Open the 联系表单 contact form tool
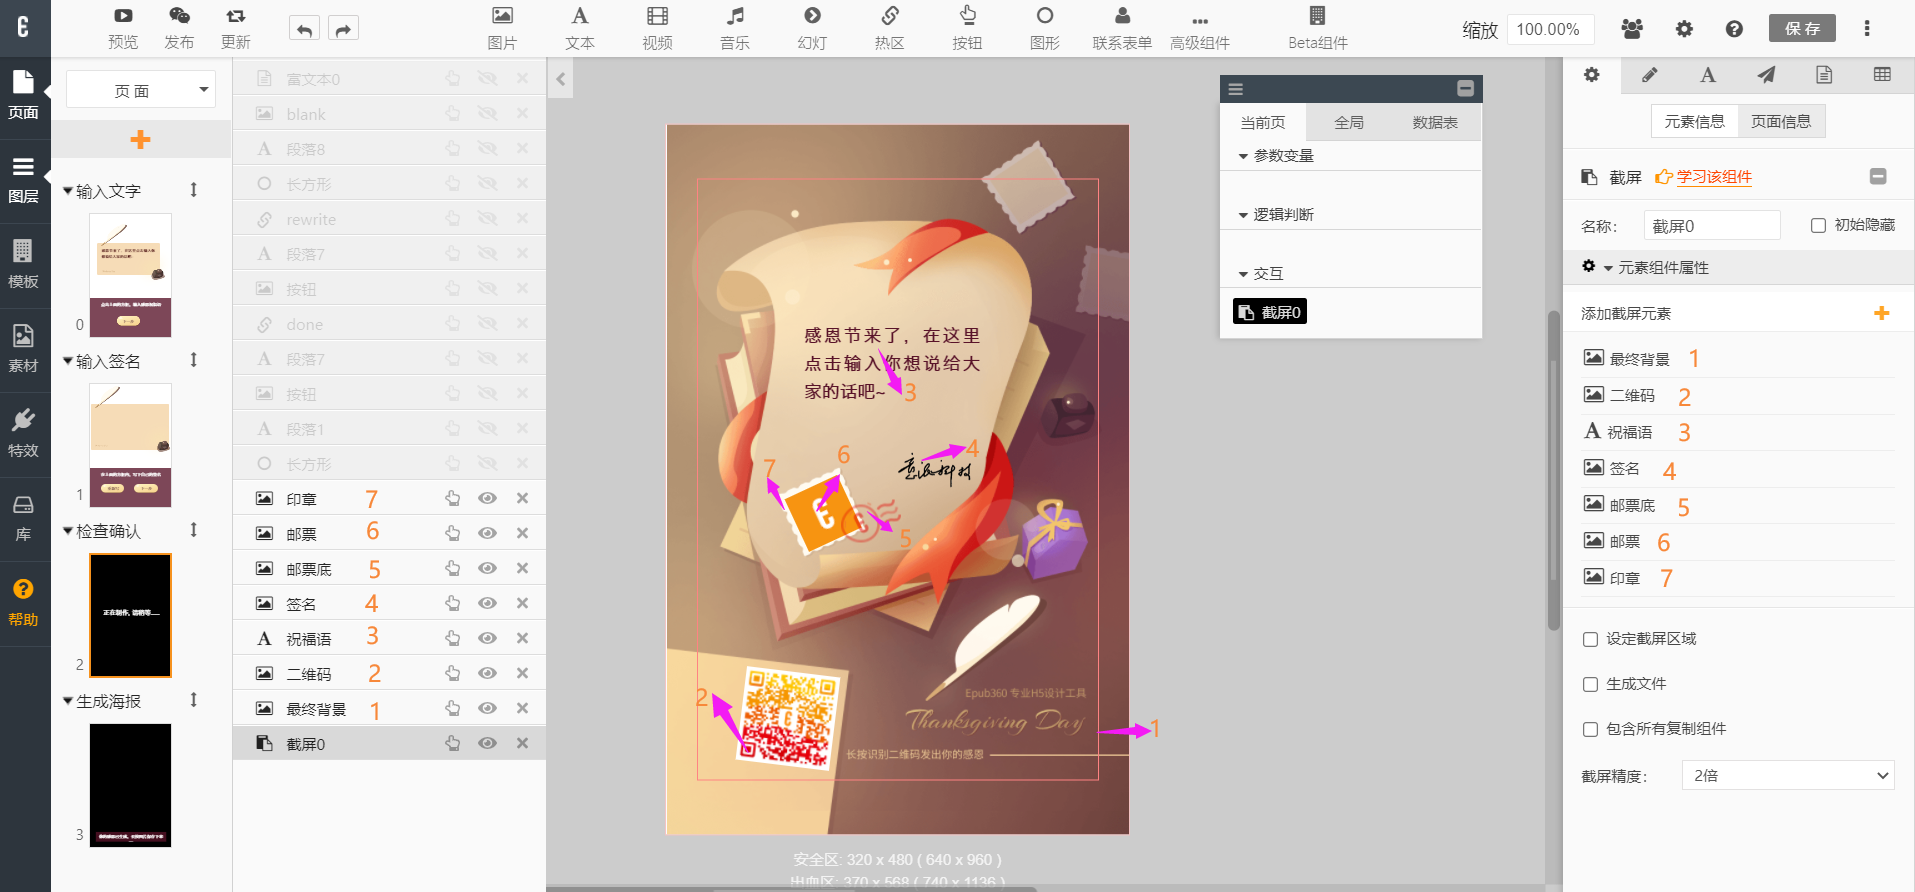Viewport: 1915px width, 892px height. (1122, 28)
